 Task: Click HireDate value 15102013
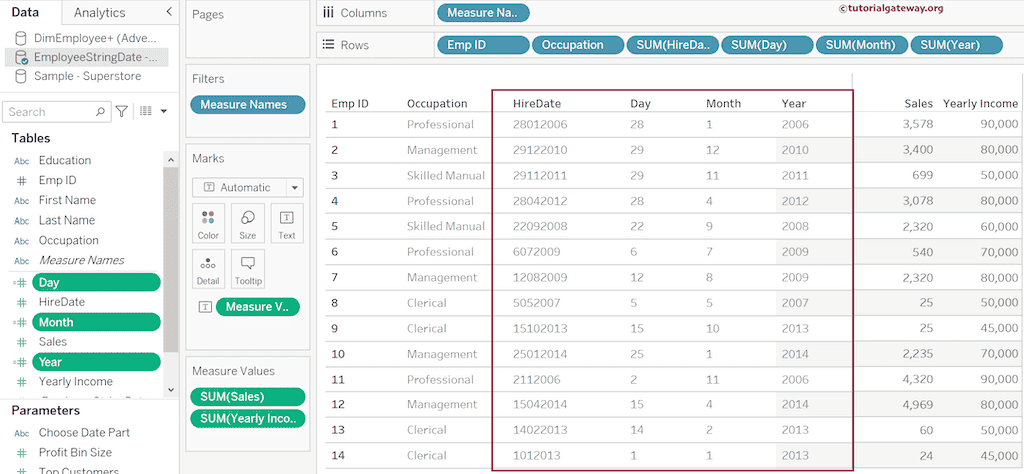click(540, 328)
